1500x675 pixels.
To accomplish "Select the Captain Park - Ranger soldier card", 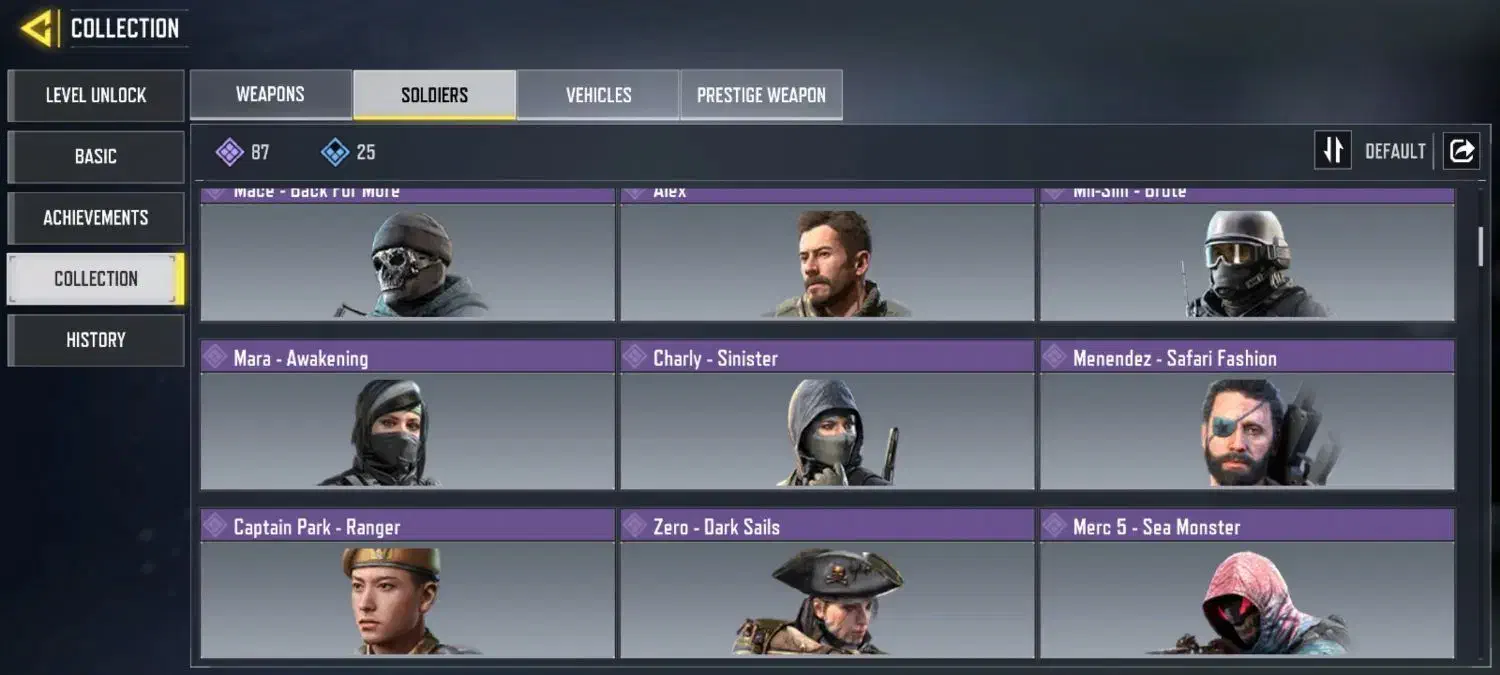I will click(407, 583).
